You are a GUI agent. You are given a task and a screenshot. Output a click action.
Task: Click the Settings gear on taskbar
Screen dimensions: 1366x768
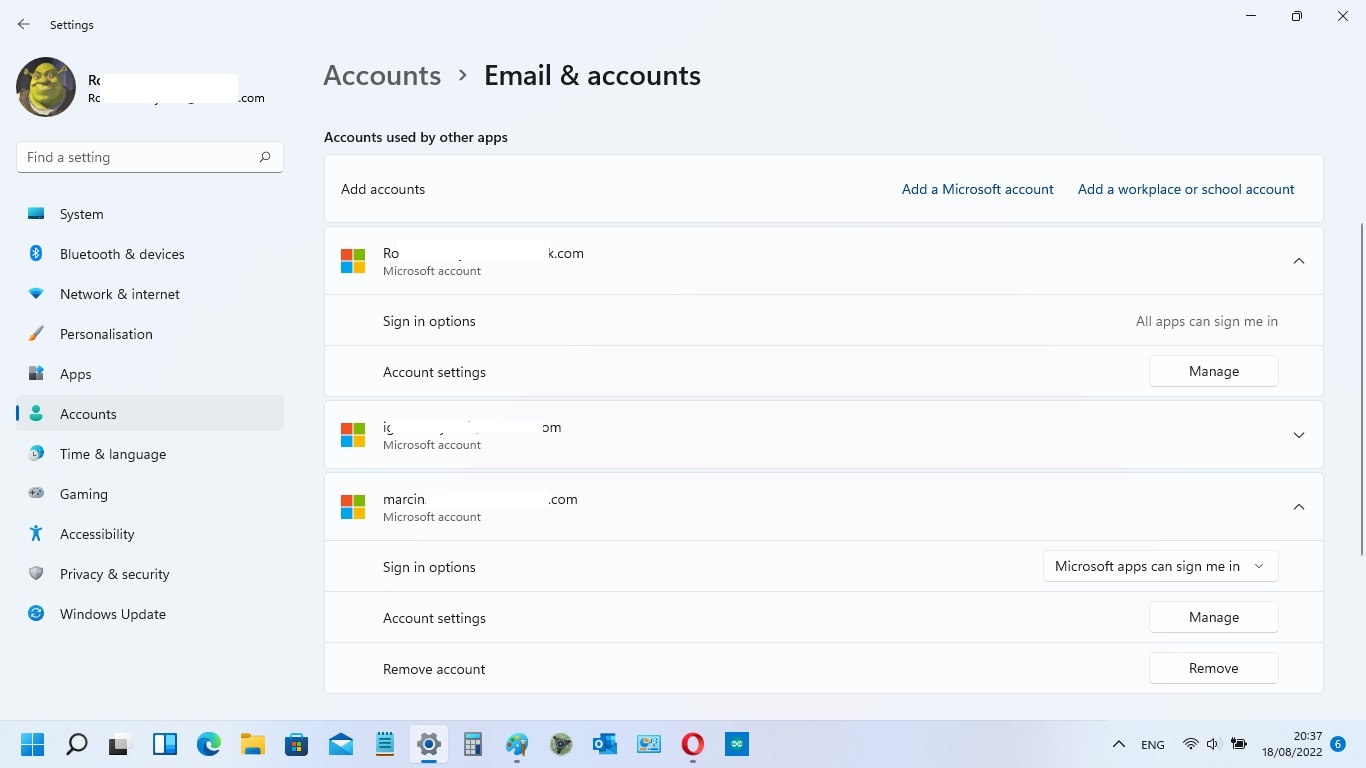tap(429, 744)
